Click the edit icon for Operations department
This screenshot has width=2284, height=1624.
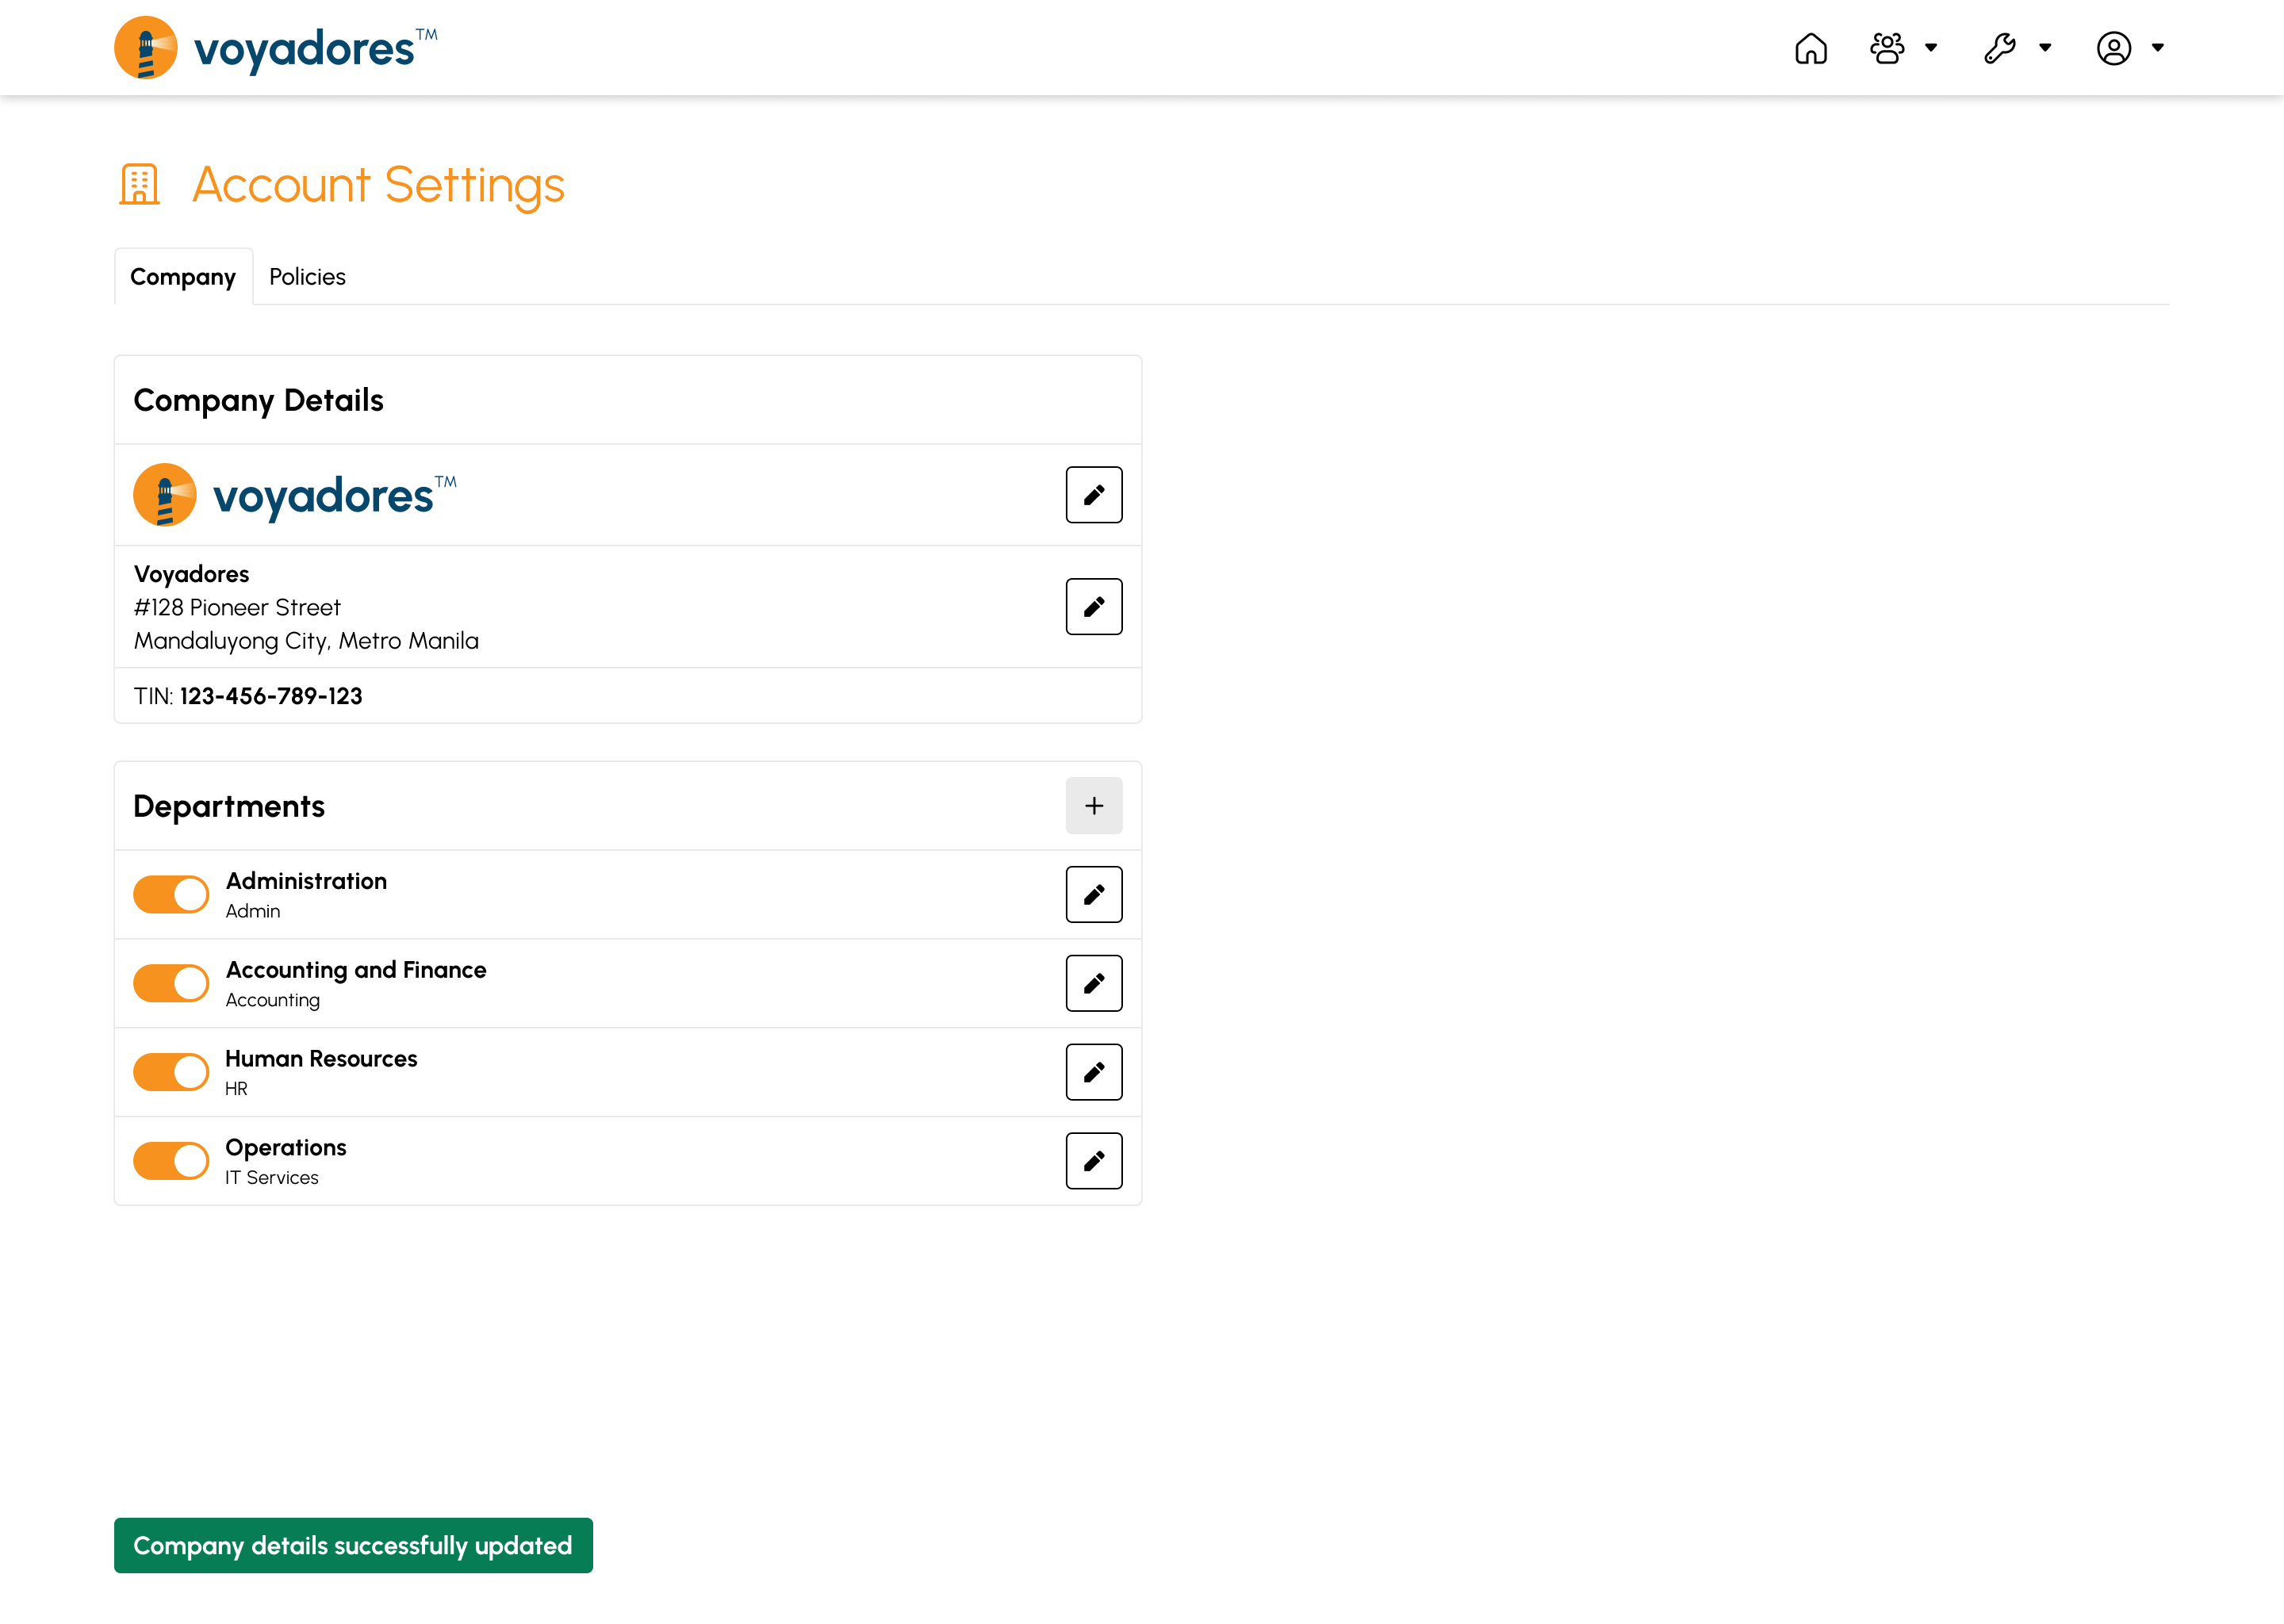click(1093, 1160)
